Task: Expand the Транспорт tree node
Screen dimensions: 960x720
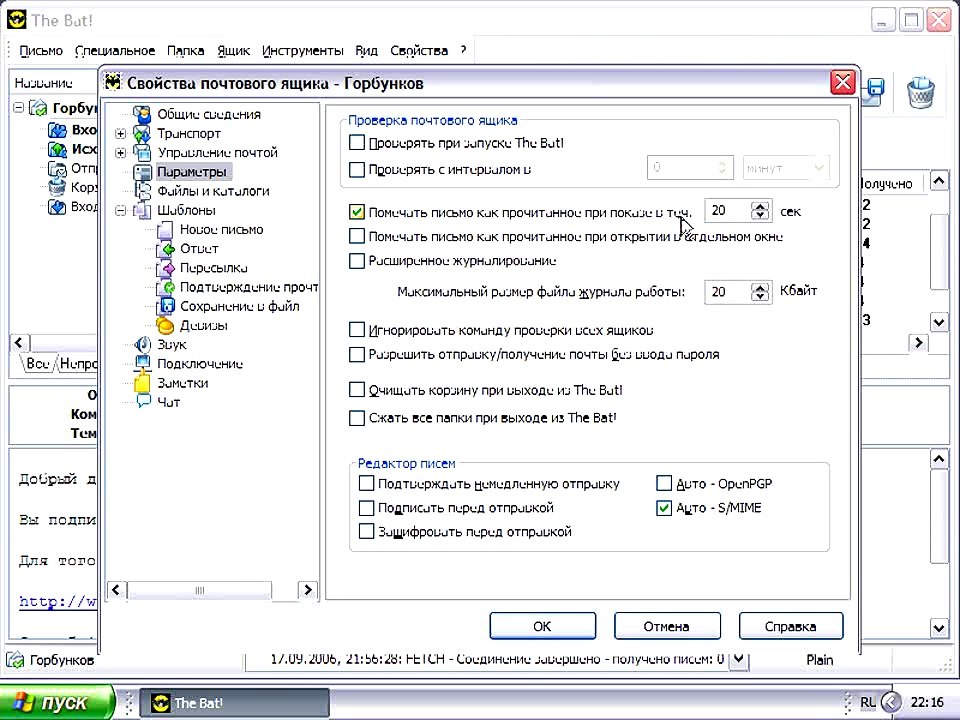Action: coord(121,133)
